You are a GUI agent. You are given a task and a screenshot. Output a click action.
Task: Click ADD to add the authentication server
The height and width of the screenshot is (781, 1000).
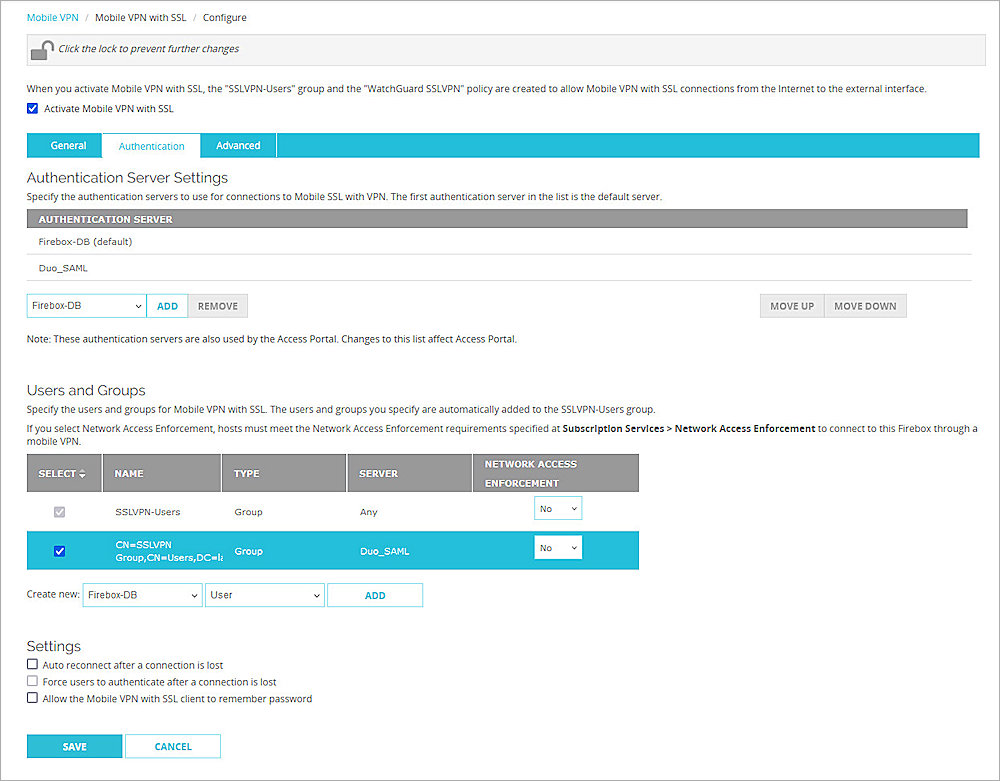pos(167,305)
